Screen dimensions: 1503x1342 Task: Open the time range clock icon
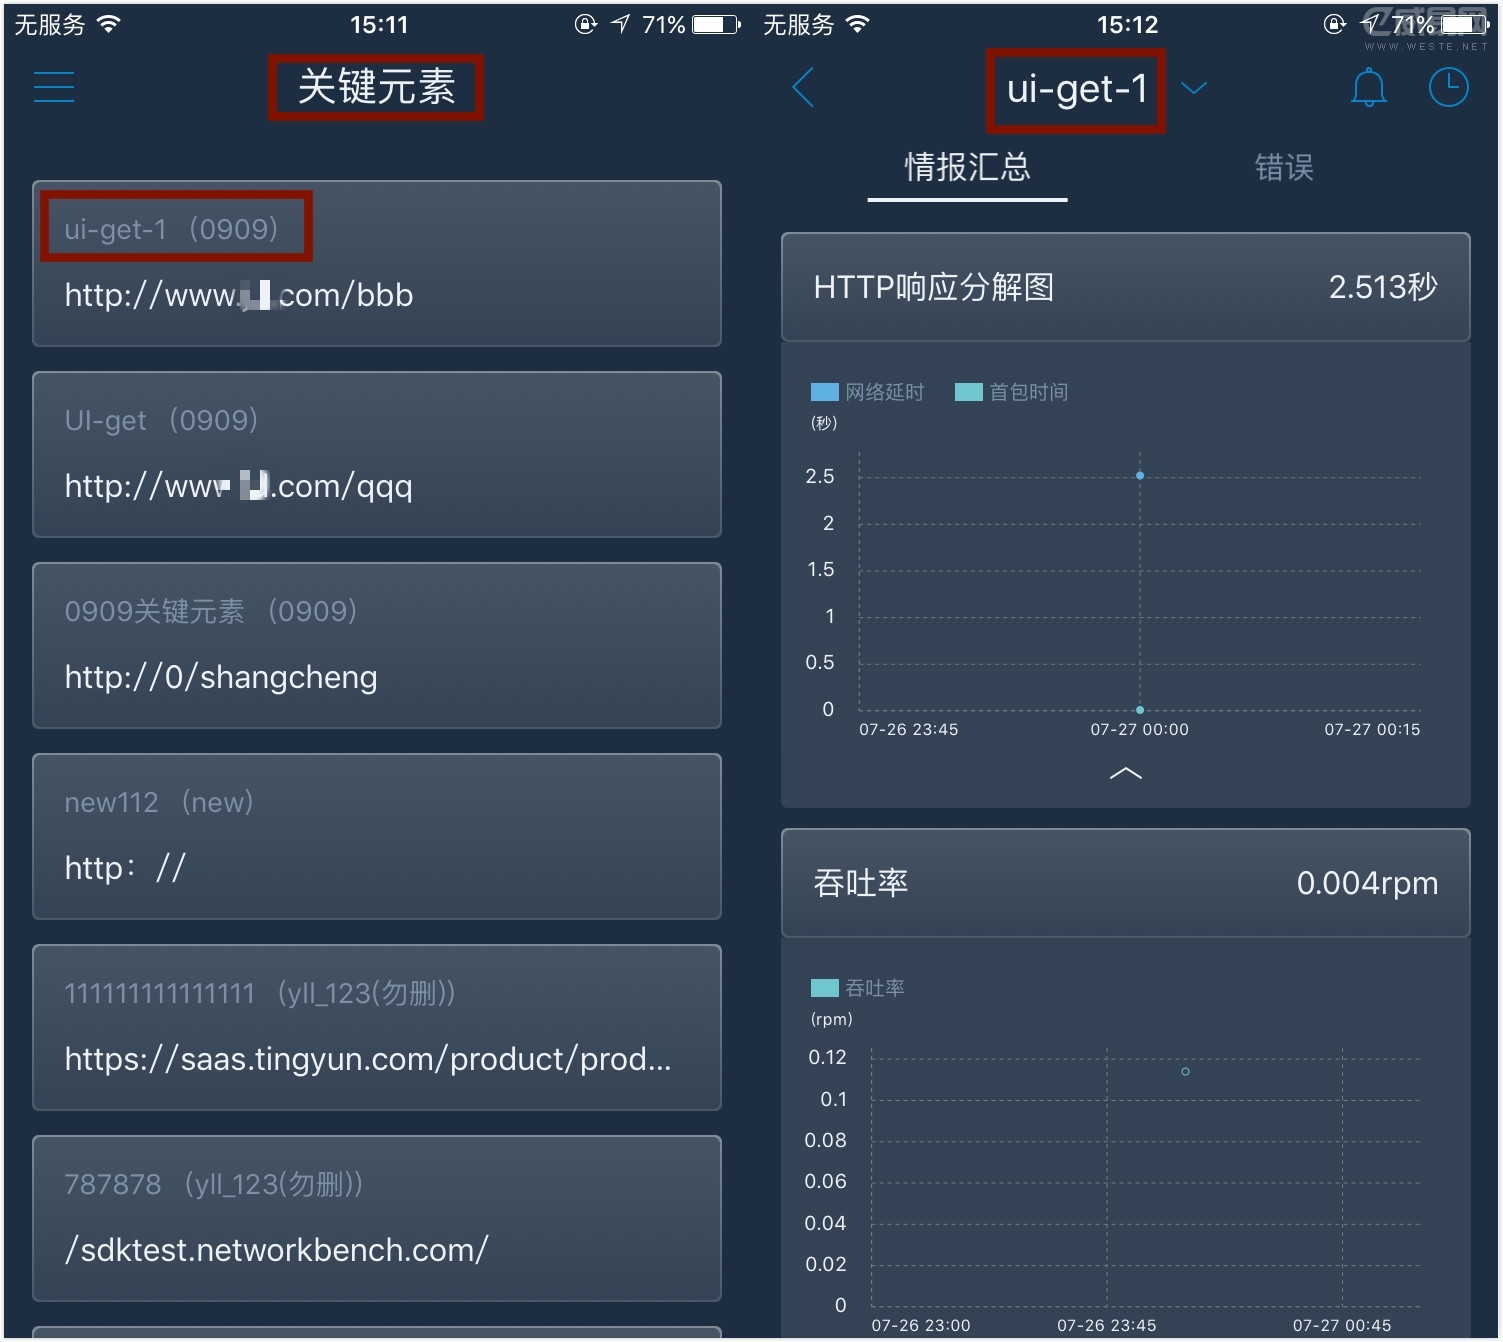(x=1447, y=88)
